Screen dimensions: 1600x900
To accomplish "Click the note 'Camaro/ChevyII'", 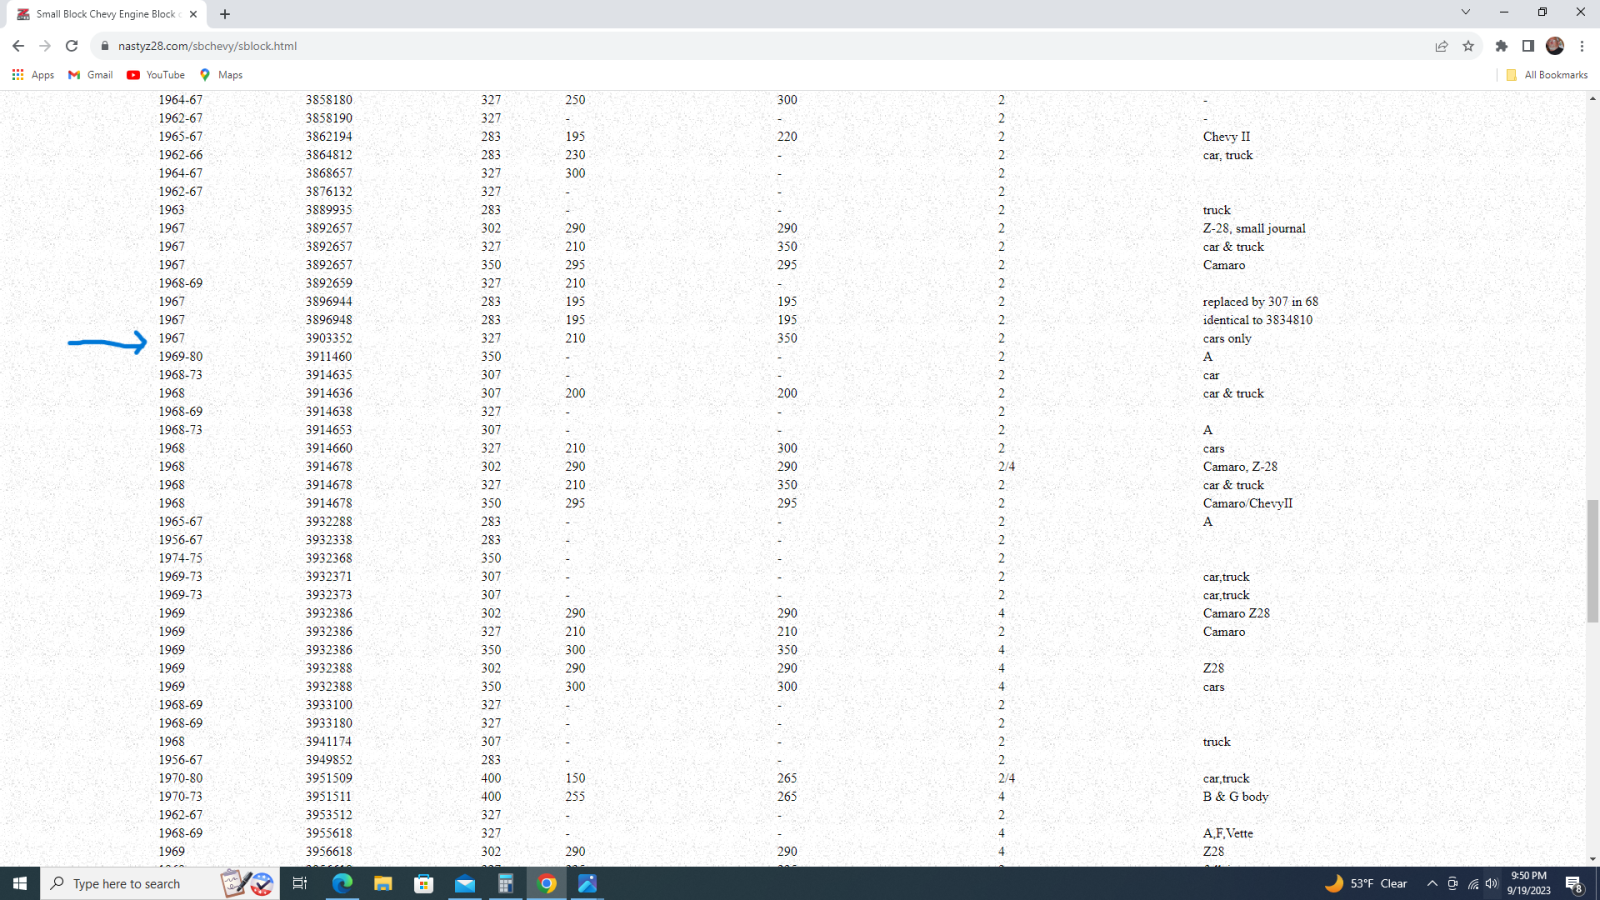I will pyautogui.click(x=1247, y=503).
